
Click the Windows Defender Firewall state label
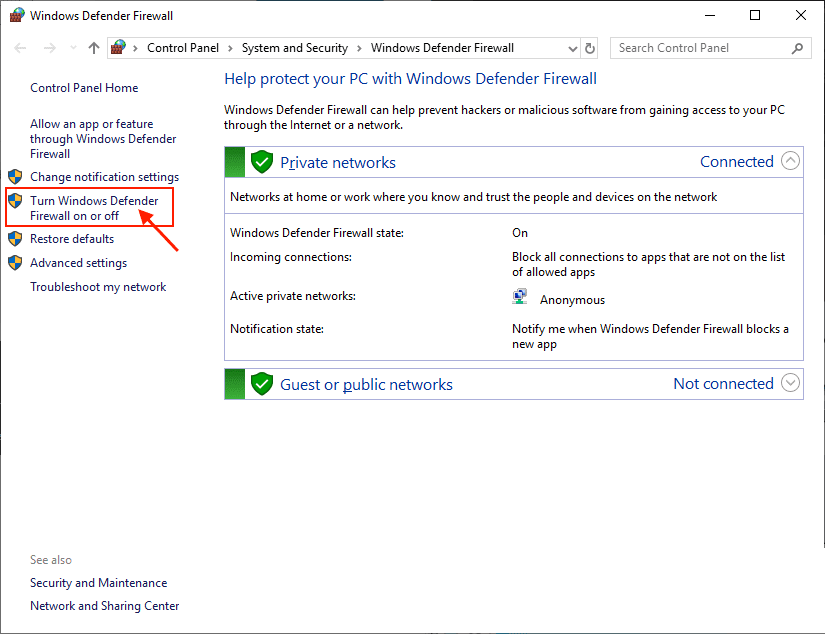(x=317, y=233)
